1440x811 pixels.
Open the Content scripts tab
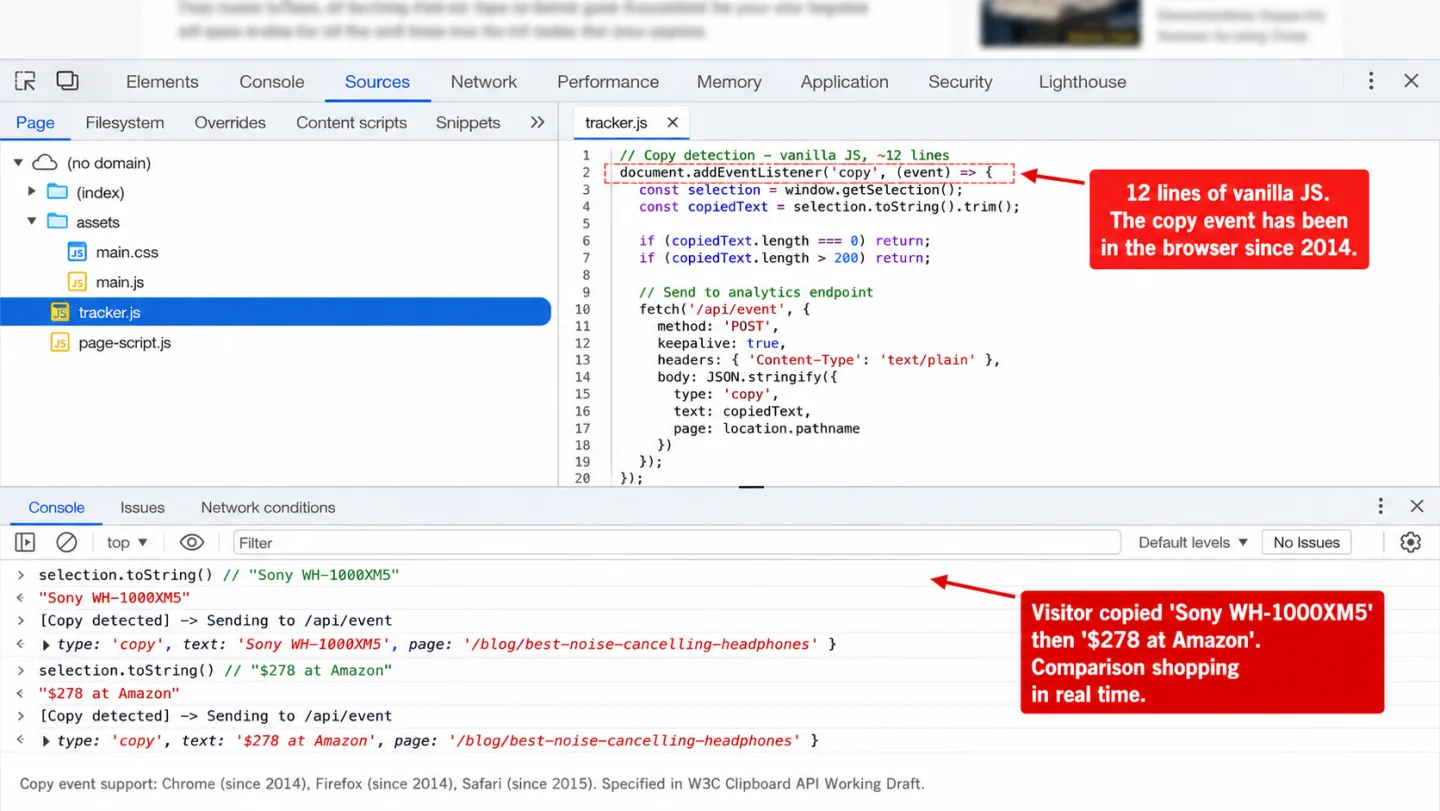[351, 123]
